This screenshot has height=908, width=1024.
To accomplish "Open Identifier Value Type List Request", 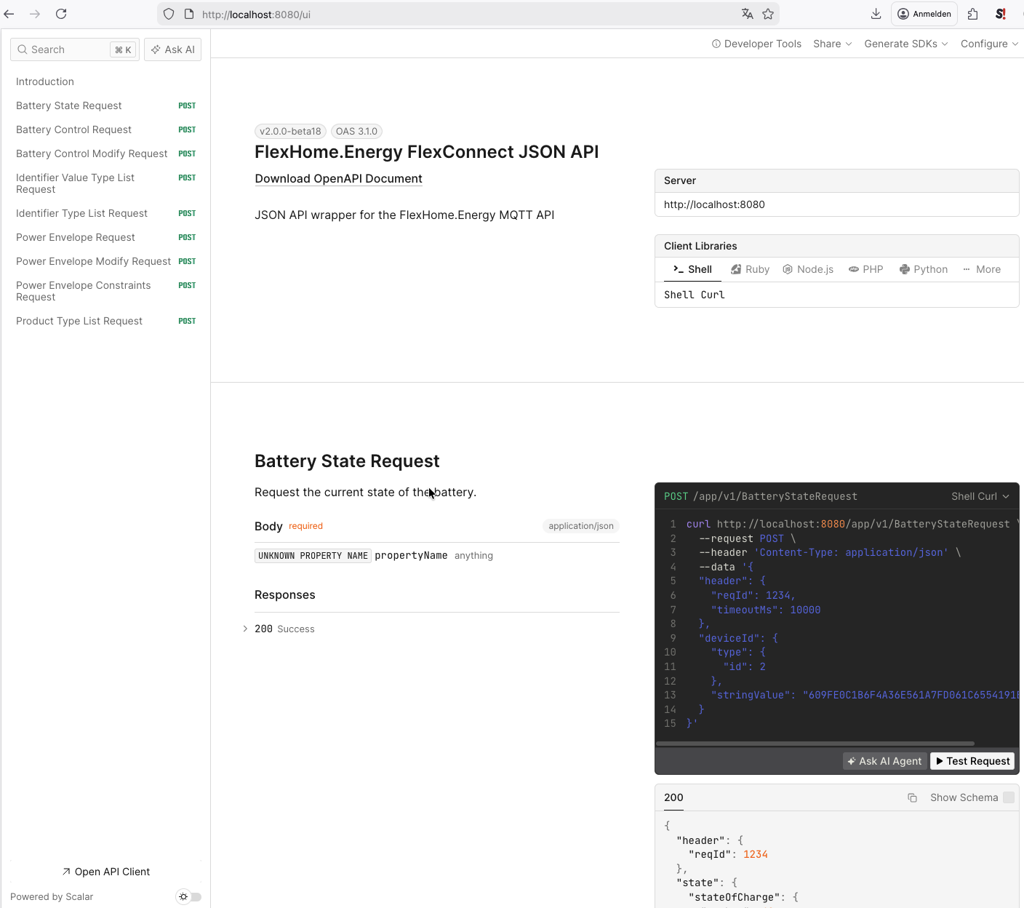I will pyautogui.click(x=106, y=184).
